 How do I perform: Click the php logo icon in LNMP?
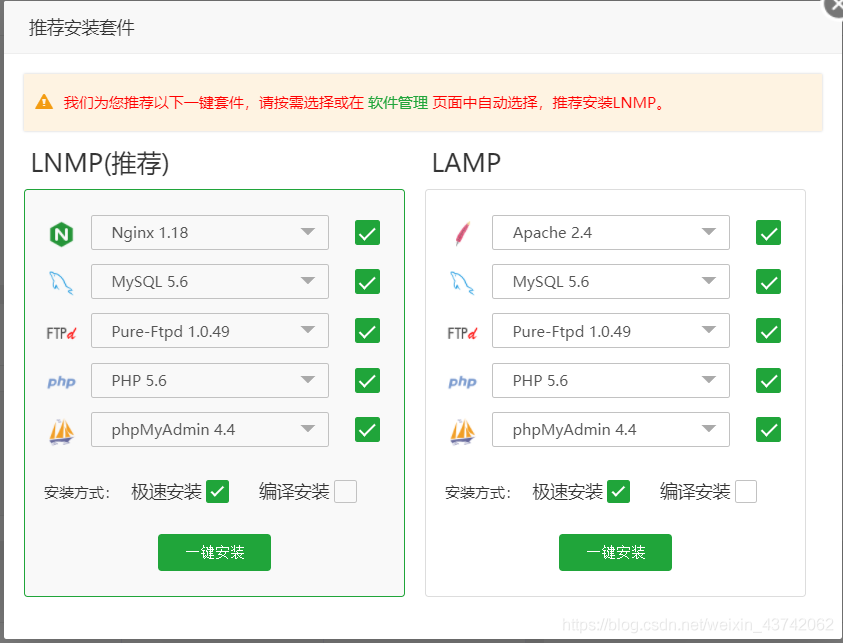(x=61, y=382)
